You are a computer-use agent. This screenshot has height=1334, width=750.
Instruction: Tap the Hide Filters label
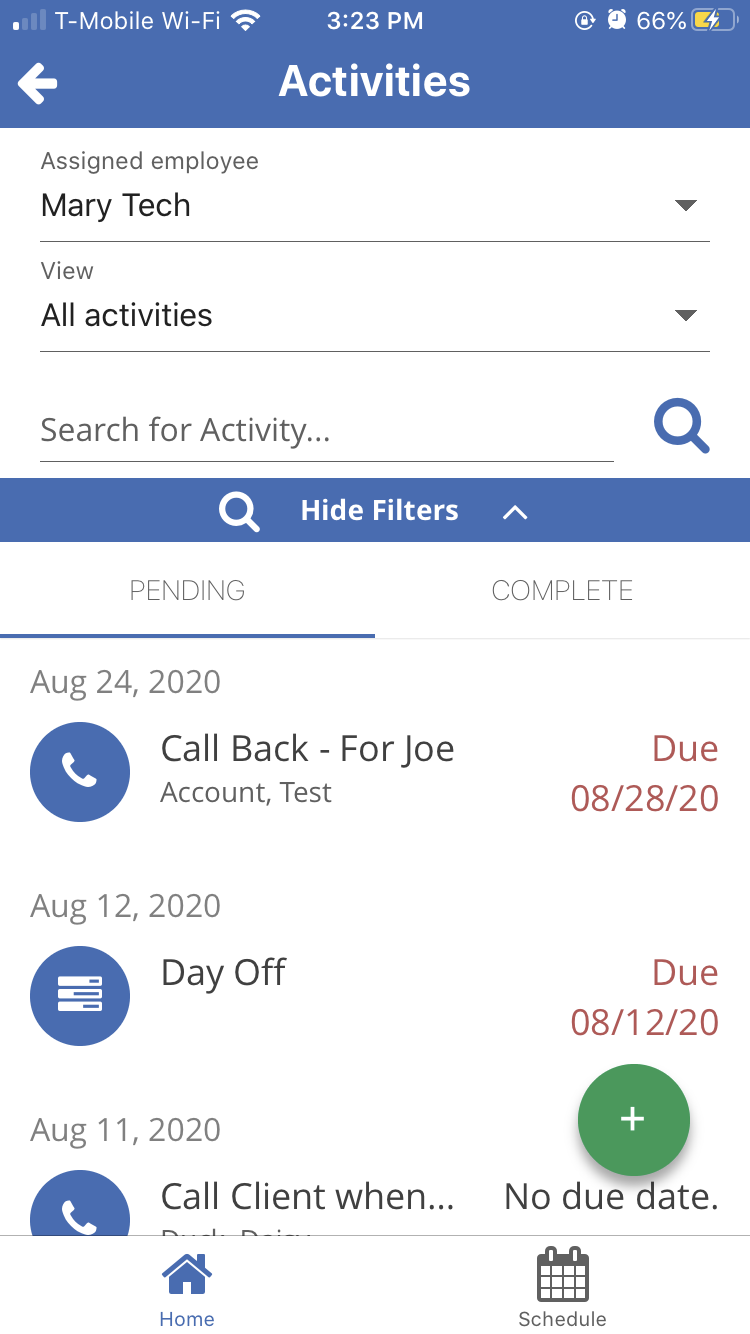(x=379, y=511)
